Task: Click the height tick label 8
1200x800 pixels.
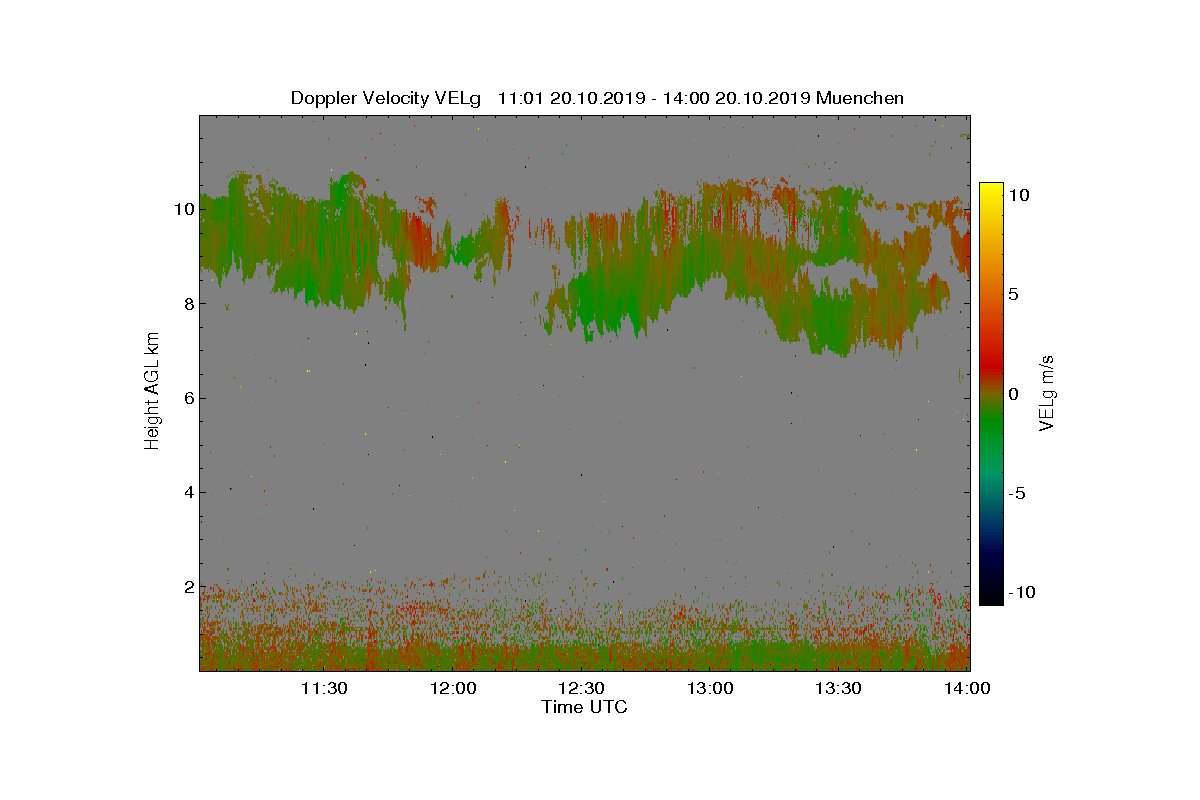Action: tap(188, 303)
